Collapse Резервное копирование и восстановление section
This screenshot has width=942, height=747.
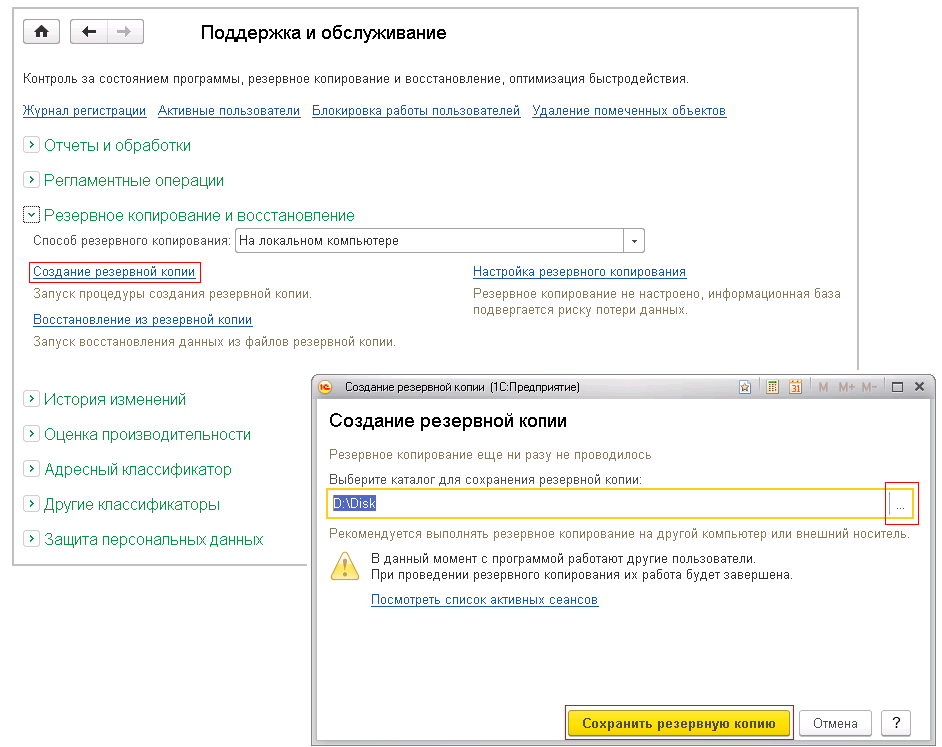[31, 216]
